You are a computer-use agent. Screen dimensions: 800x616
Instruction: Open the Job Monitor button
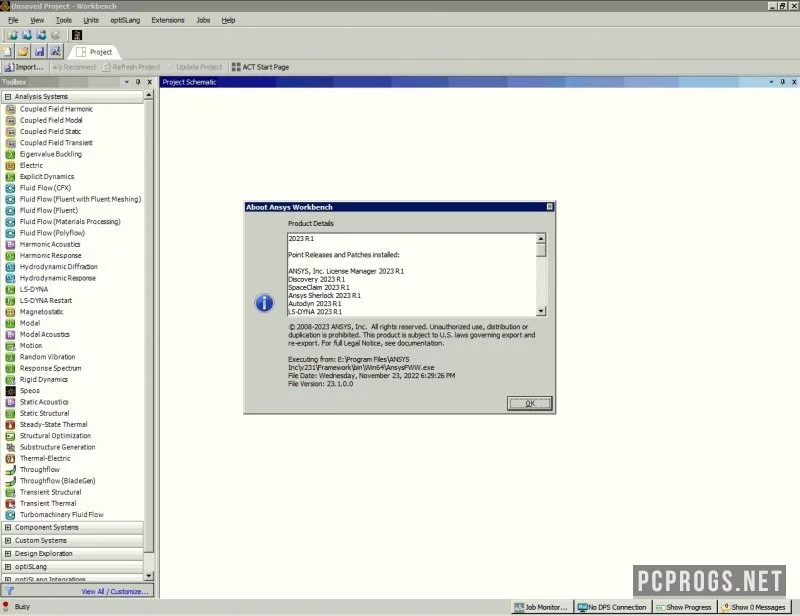[x=541, y=607]
